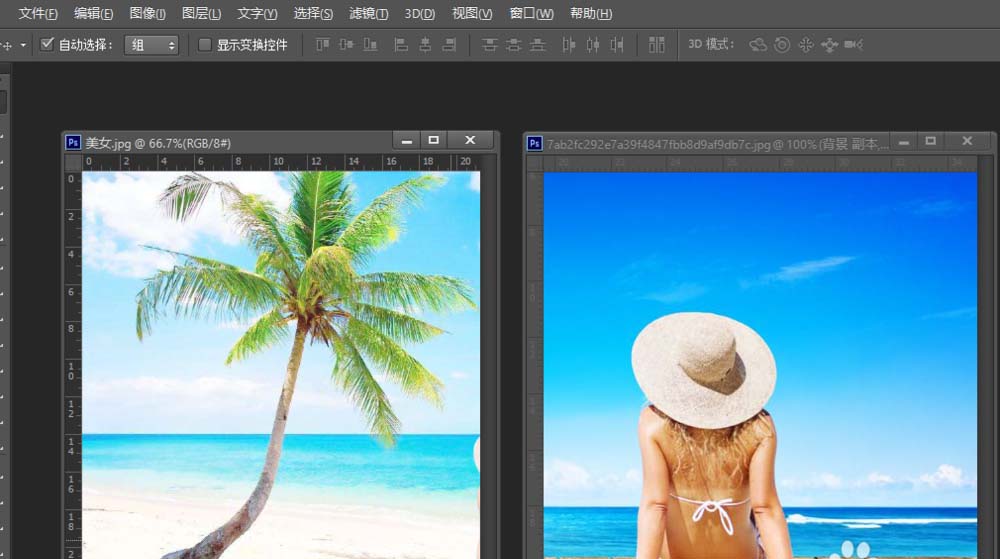The image size is (1000, 559).
Task: Open the 图层(L) menu
Action: tap(201, 14)
